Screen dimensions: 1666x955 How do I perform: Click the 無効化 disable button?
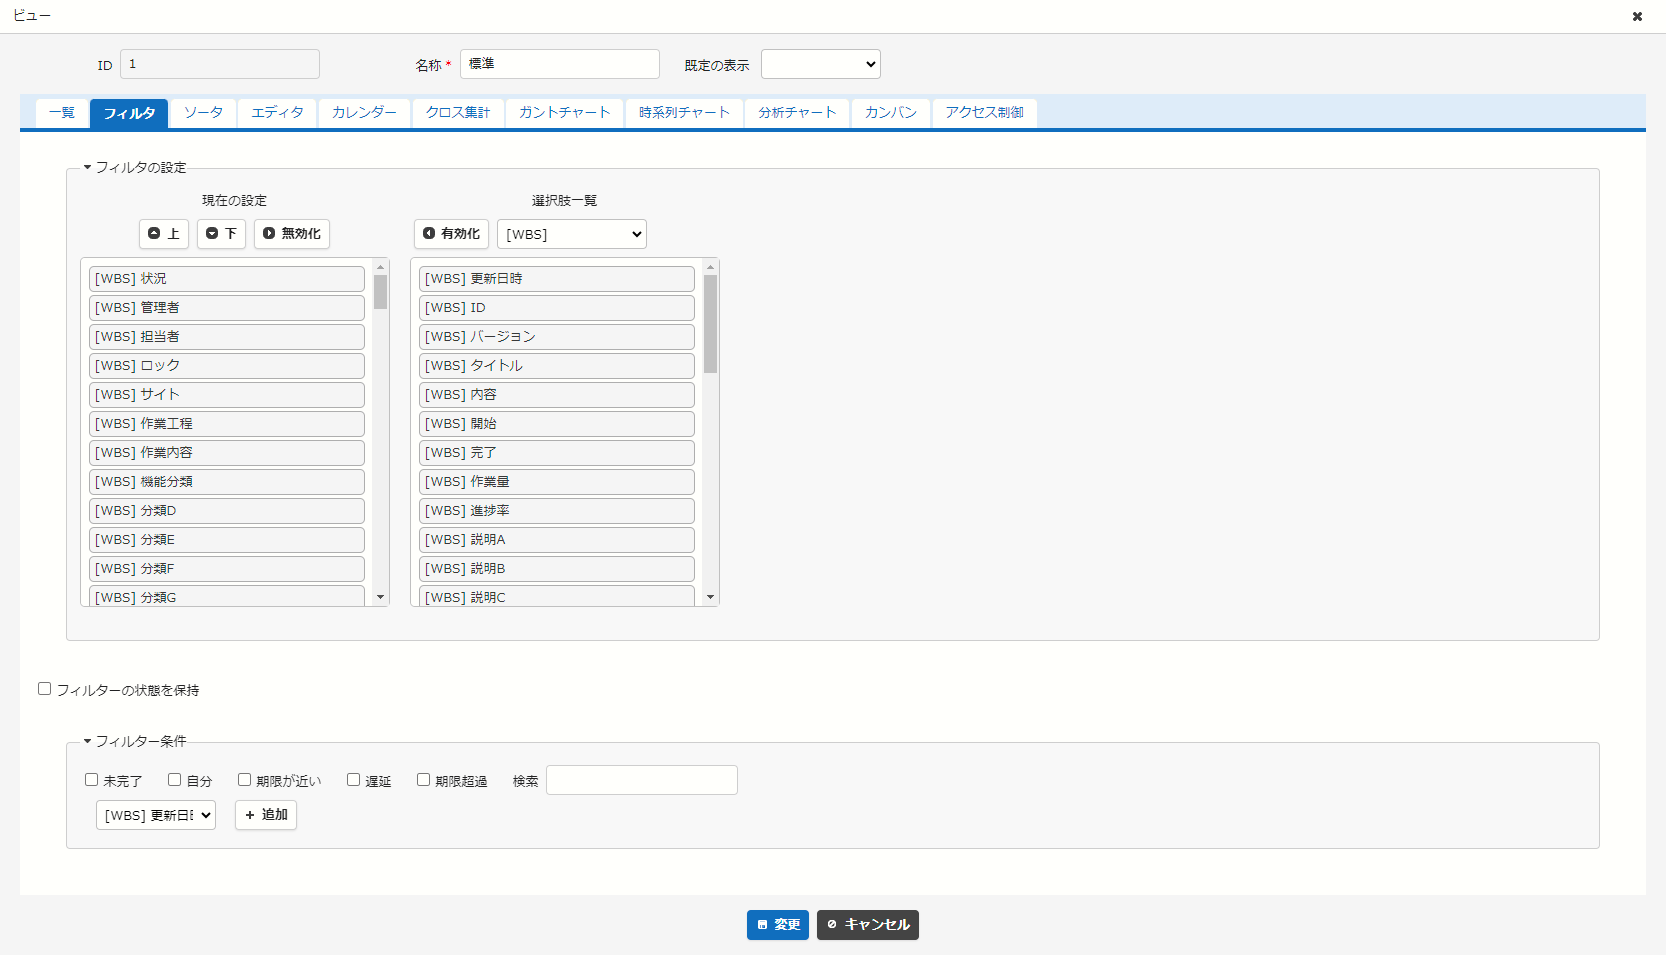(x=292, y=233)
